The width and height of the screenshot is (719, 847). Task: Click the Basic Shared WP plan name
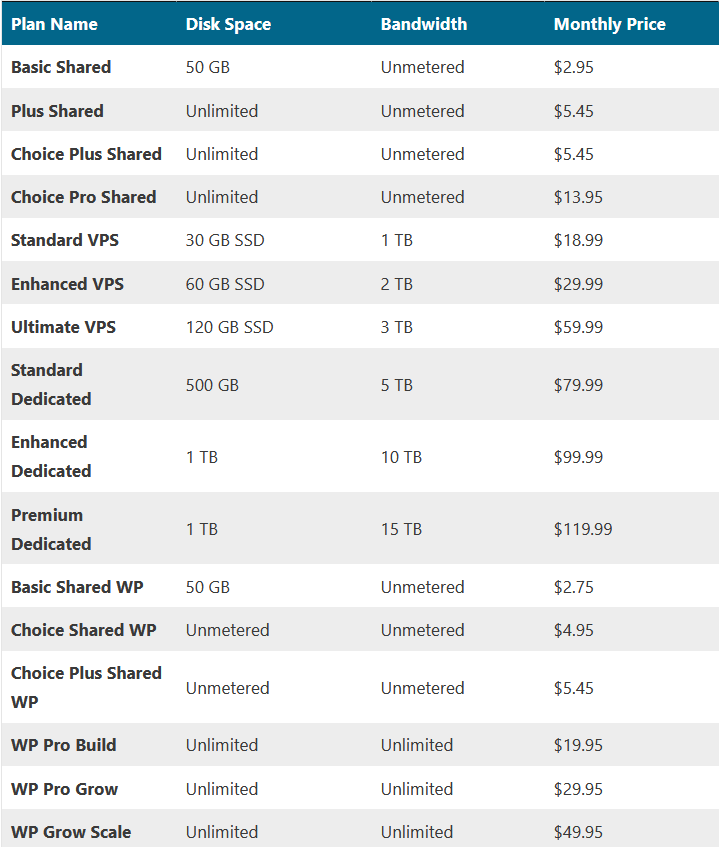click(77, 587)
